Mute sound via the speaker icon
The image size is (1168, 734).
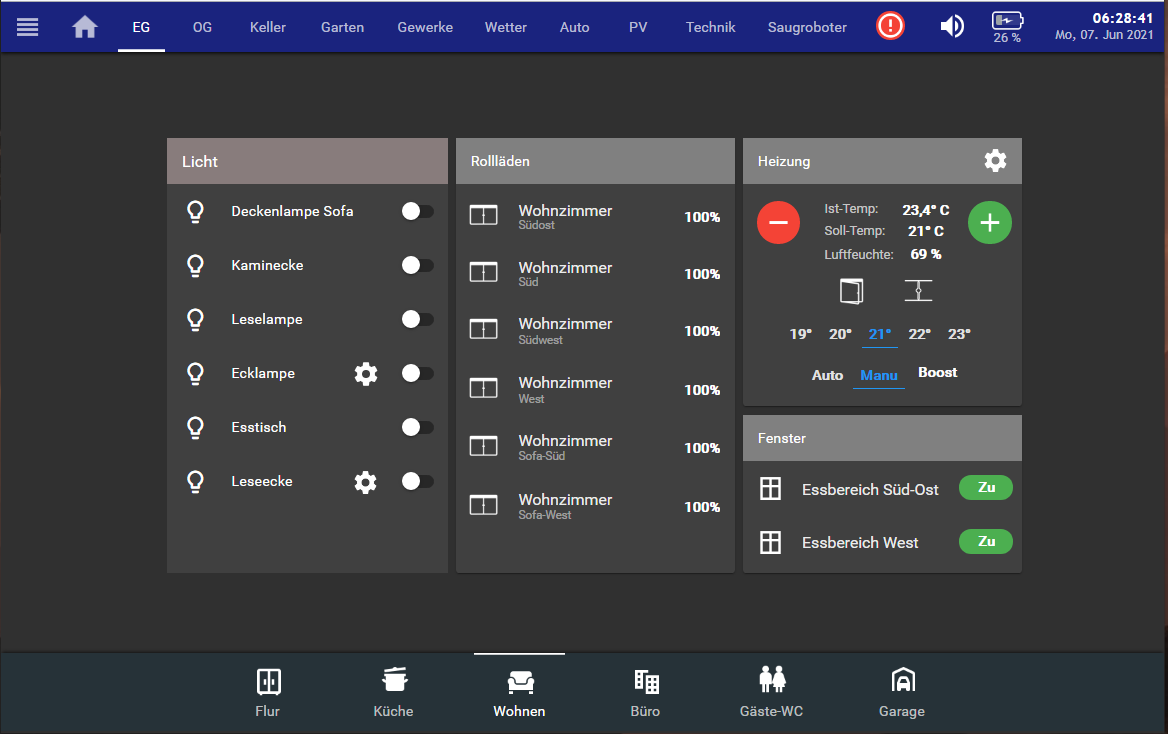952,27
